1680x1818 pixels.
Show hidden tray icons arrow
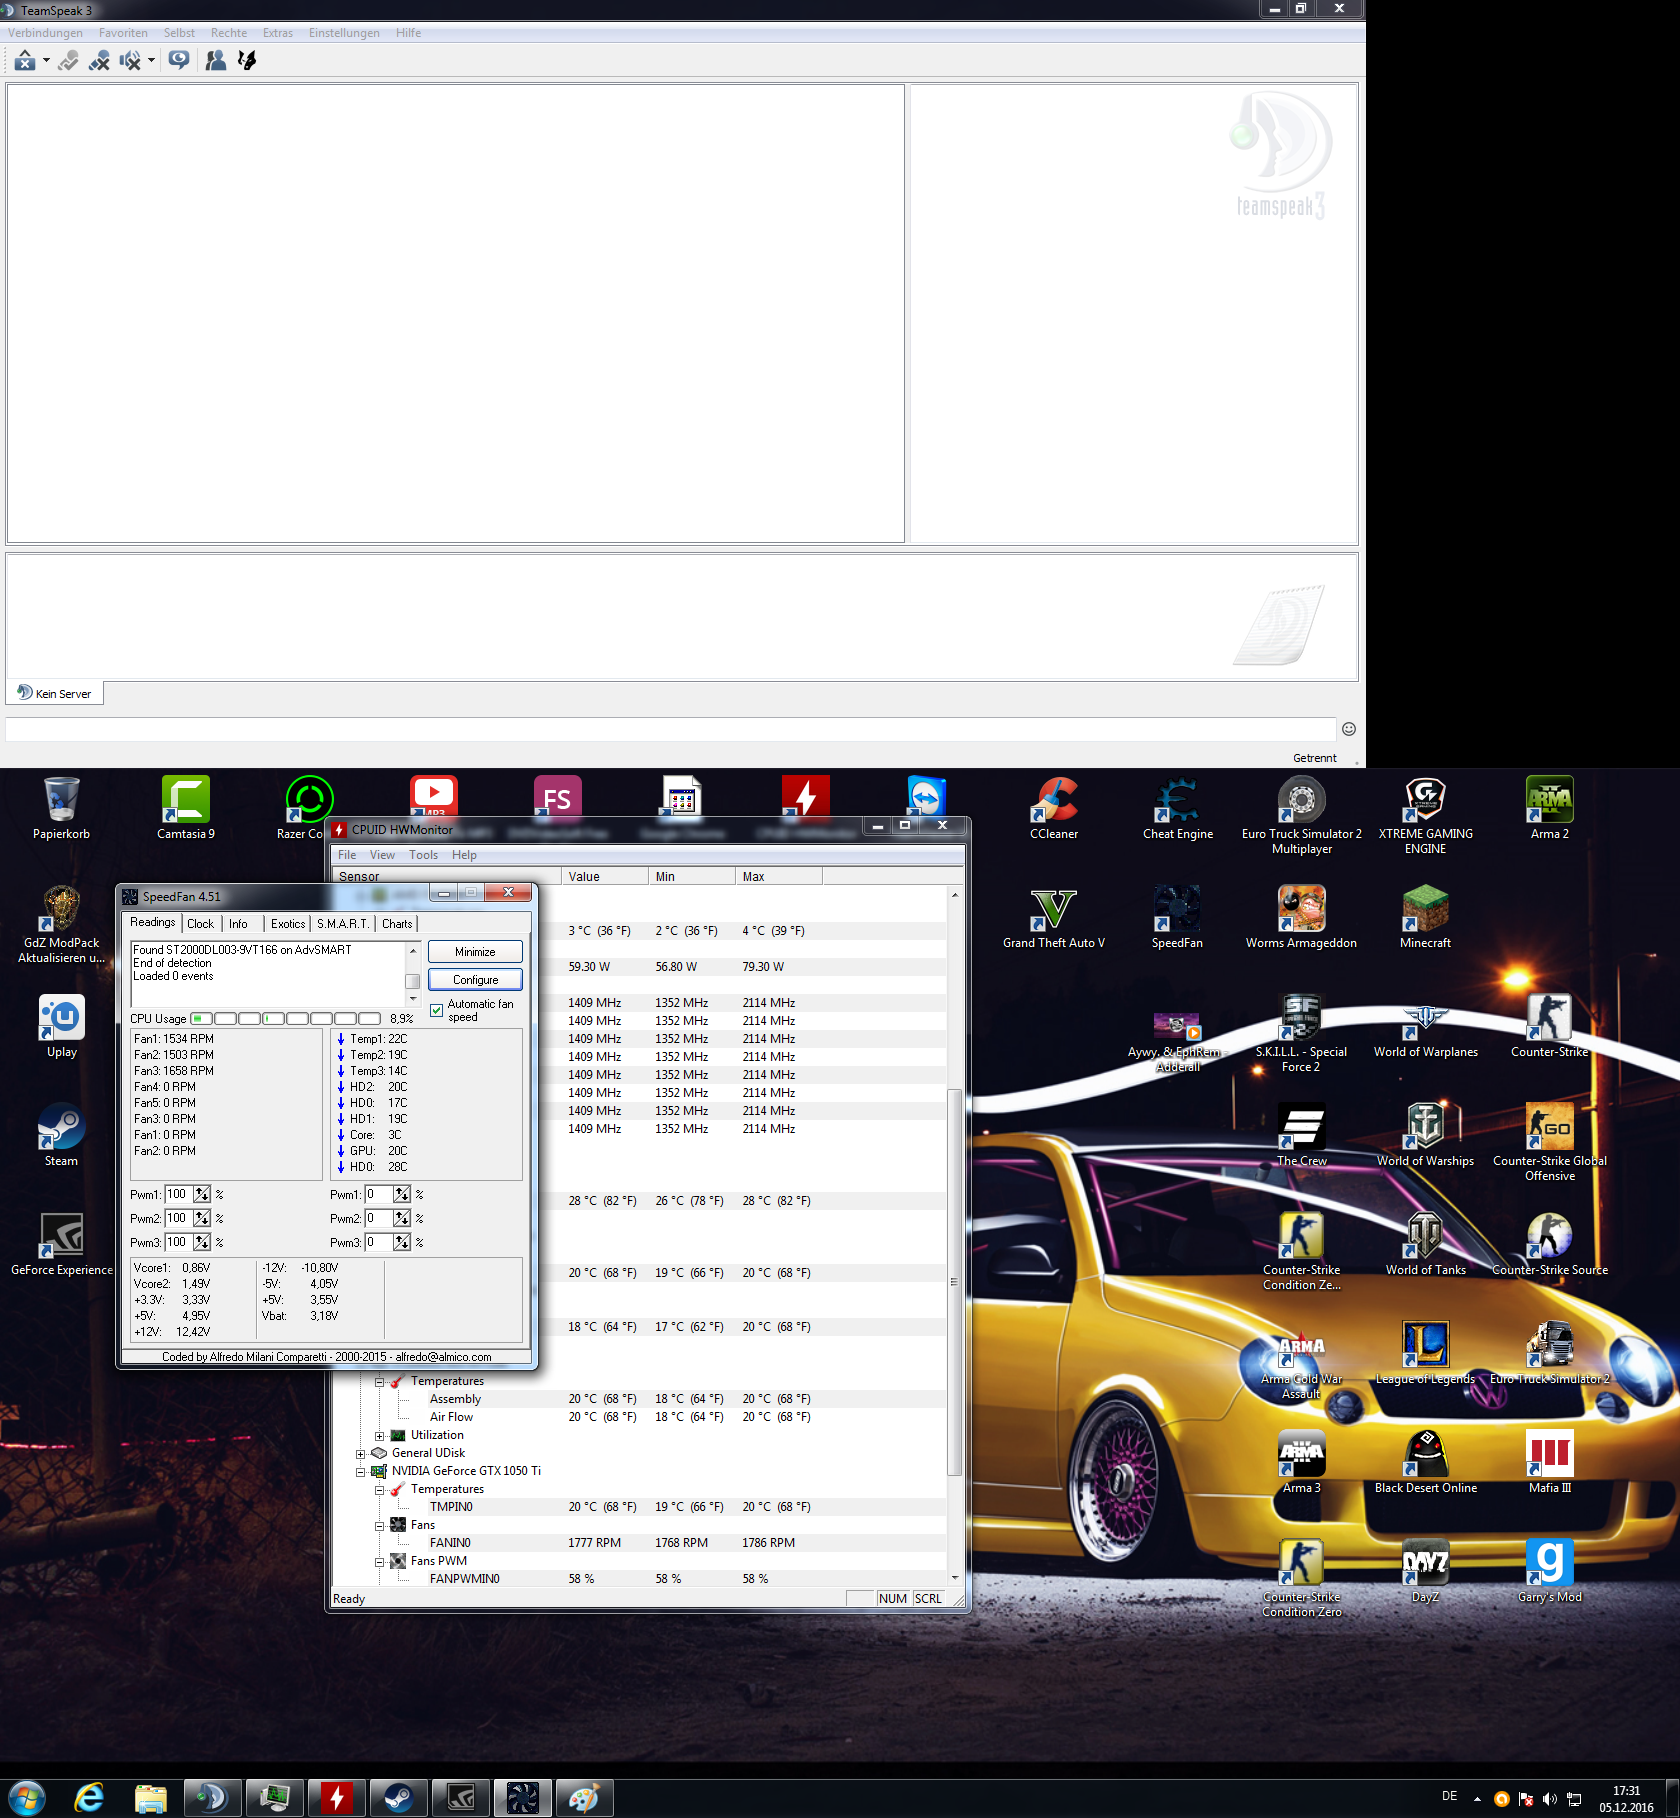pos(1477,1799)
